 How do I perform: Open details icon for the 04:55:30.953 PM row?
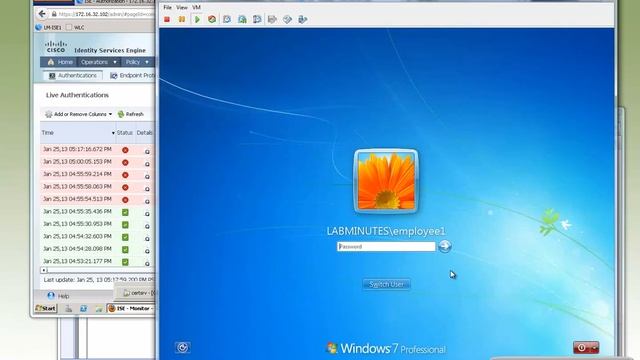(147, 226)
